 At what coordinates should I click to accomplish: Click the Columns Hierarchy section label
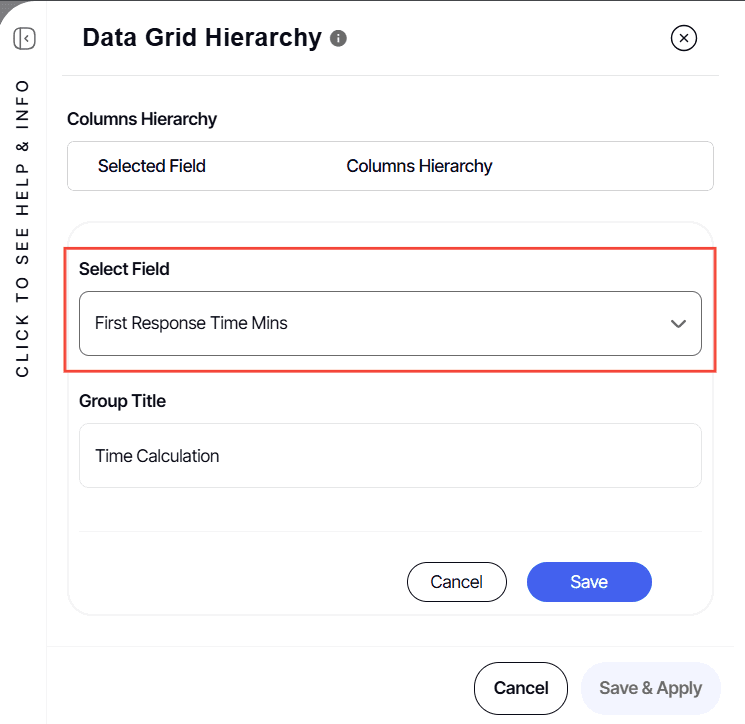click(142, 119)
